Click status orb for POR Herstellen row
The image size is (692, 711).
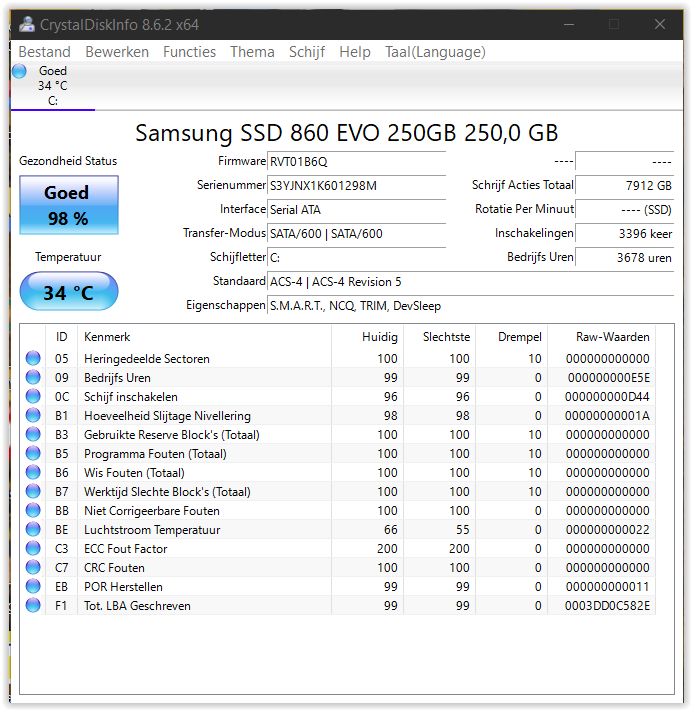click(33, 586)
